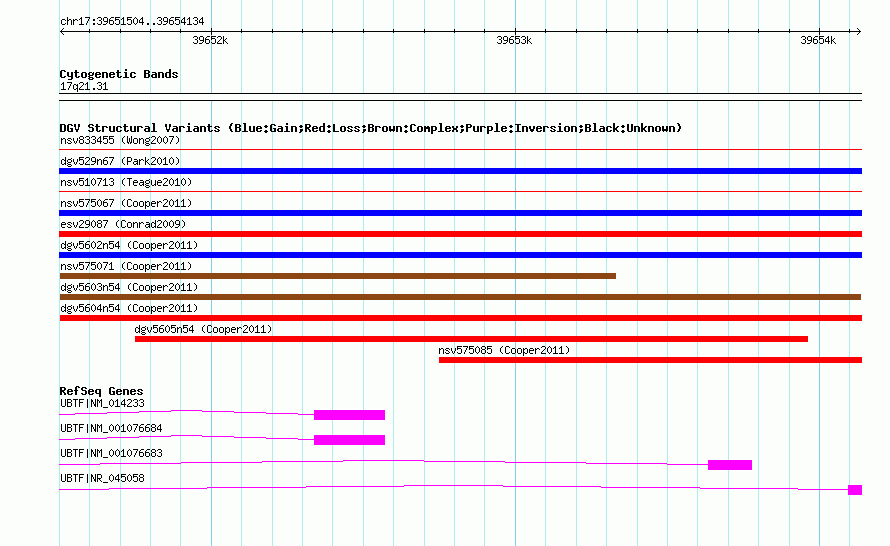Click the UBTF|NM_014233 gene label
The image size is (890, 546).
(x=102, y=404)
